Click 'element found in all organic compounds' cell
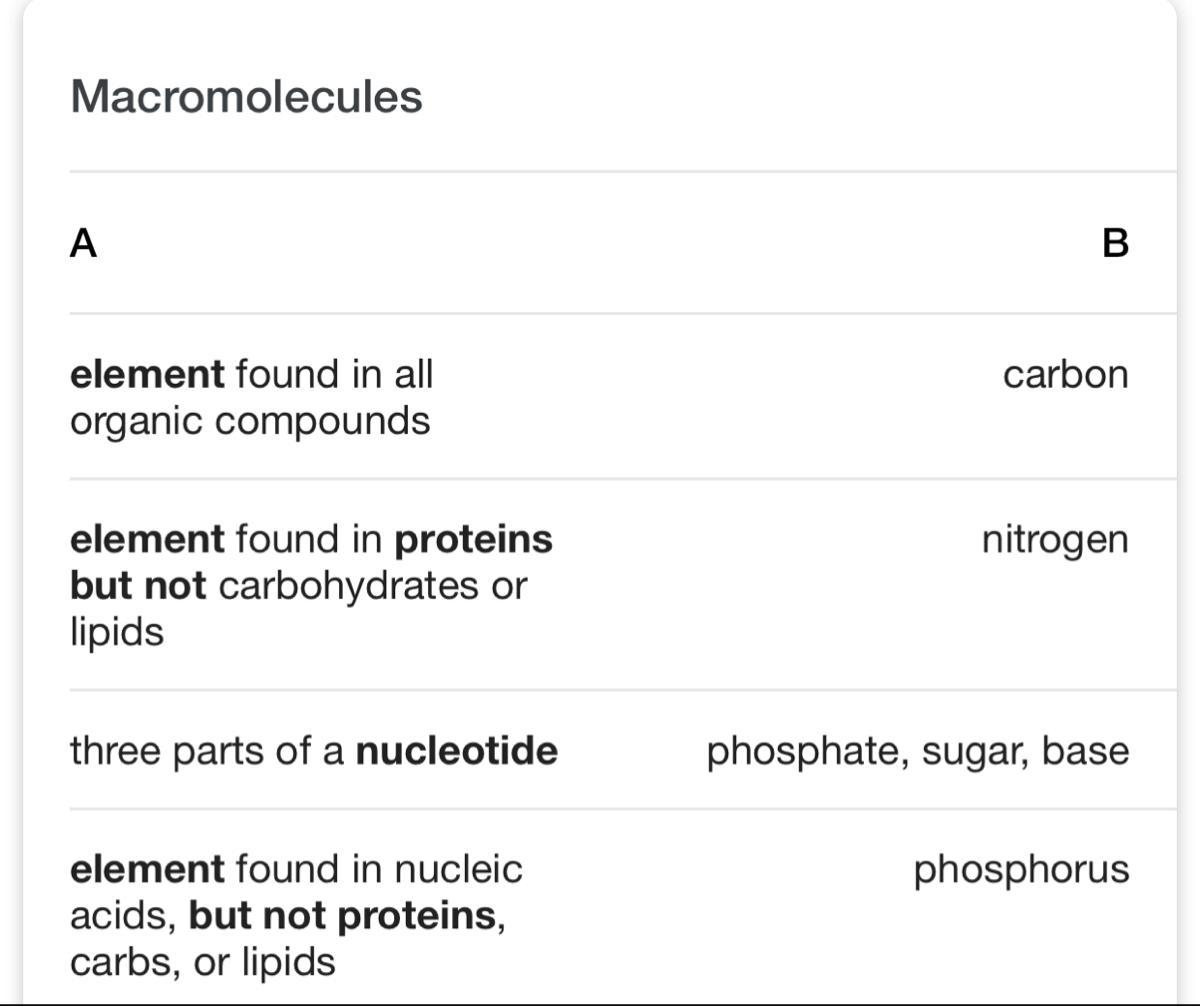Image resolution: width=1200 pixels, height=1006 pixels. (251, 397)
